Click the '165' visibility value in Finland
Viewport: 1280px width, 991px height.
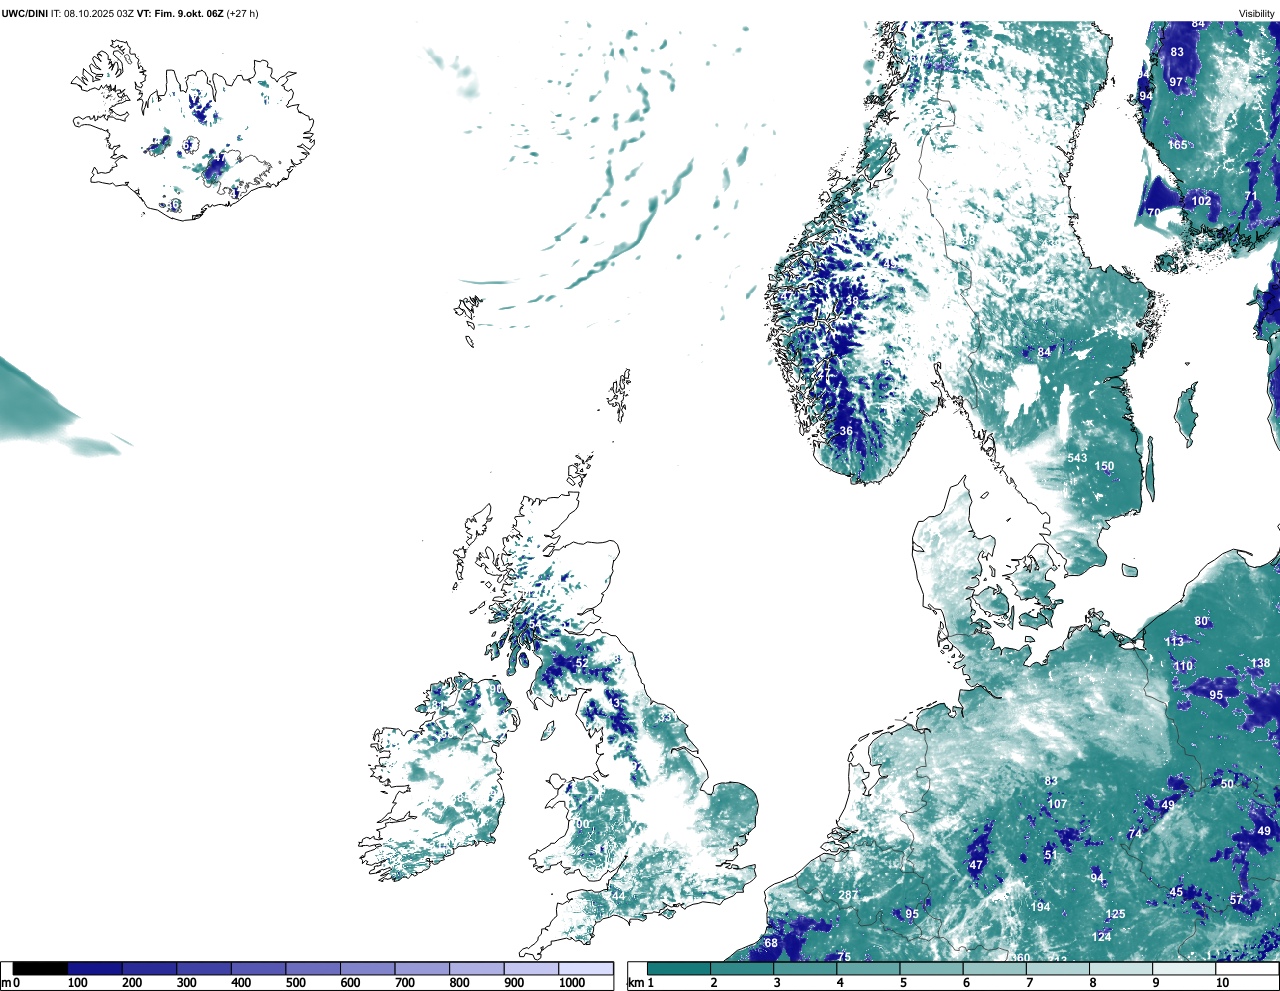[x=1178, y=145]
